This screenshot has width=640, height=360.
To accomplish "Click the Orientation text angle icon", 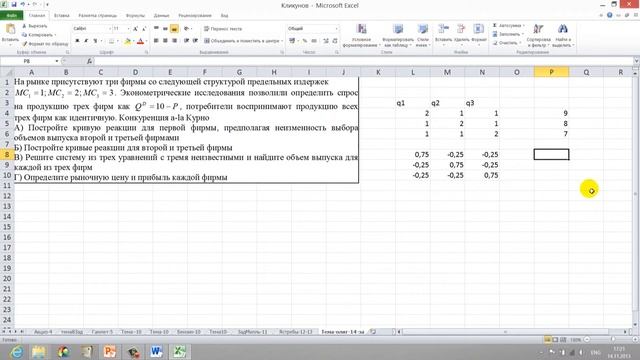I will (187, 29).
